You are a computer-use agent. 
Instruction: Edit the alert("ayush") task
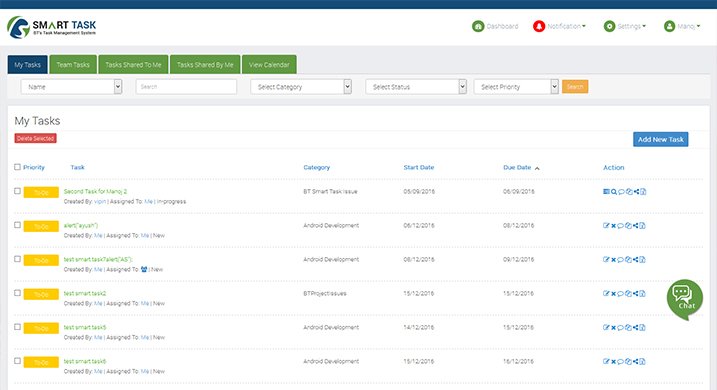[606, 225]
